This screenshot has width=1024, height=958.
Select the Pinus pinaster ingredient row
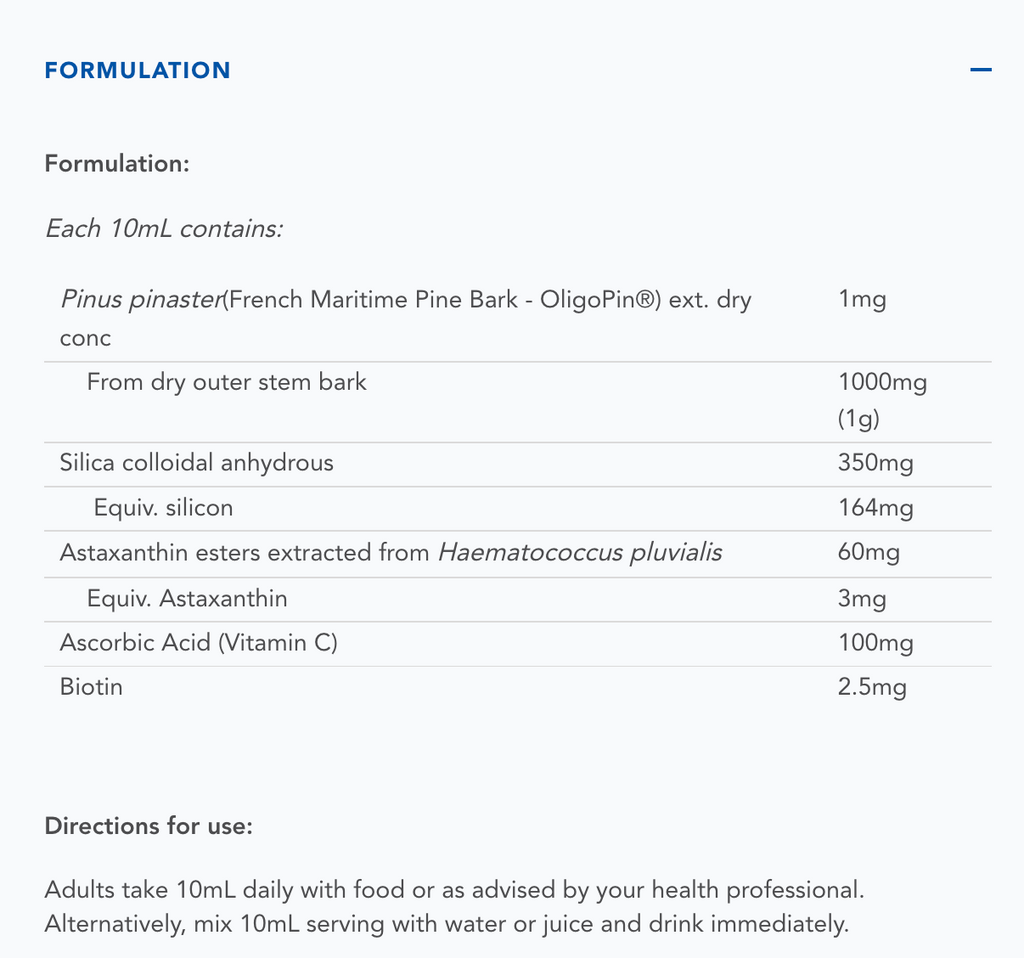pos(405,300)
